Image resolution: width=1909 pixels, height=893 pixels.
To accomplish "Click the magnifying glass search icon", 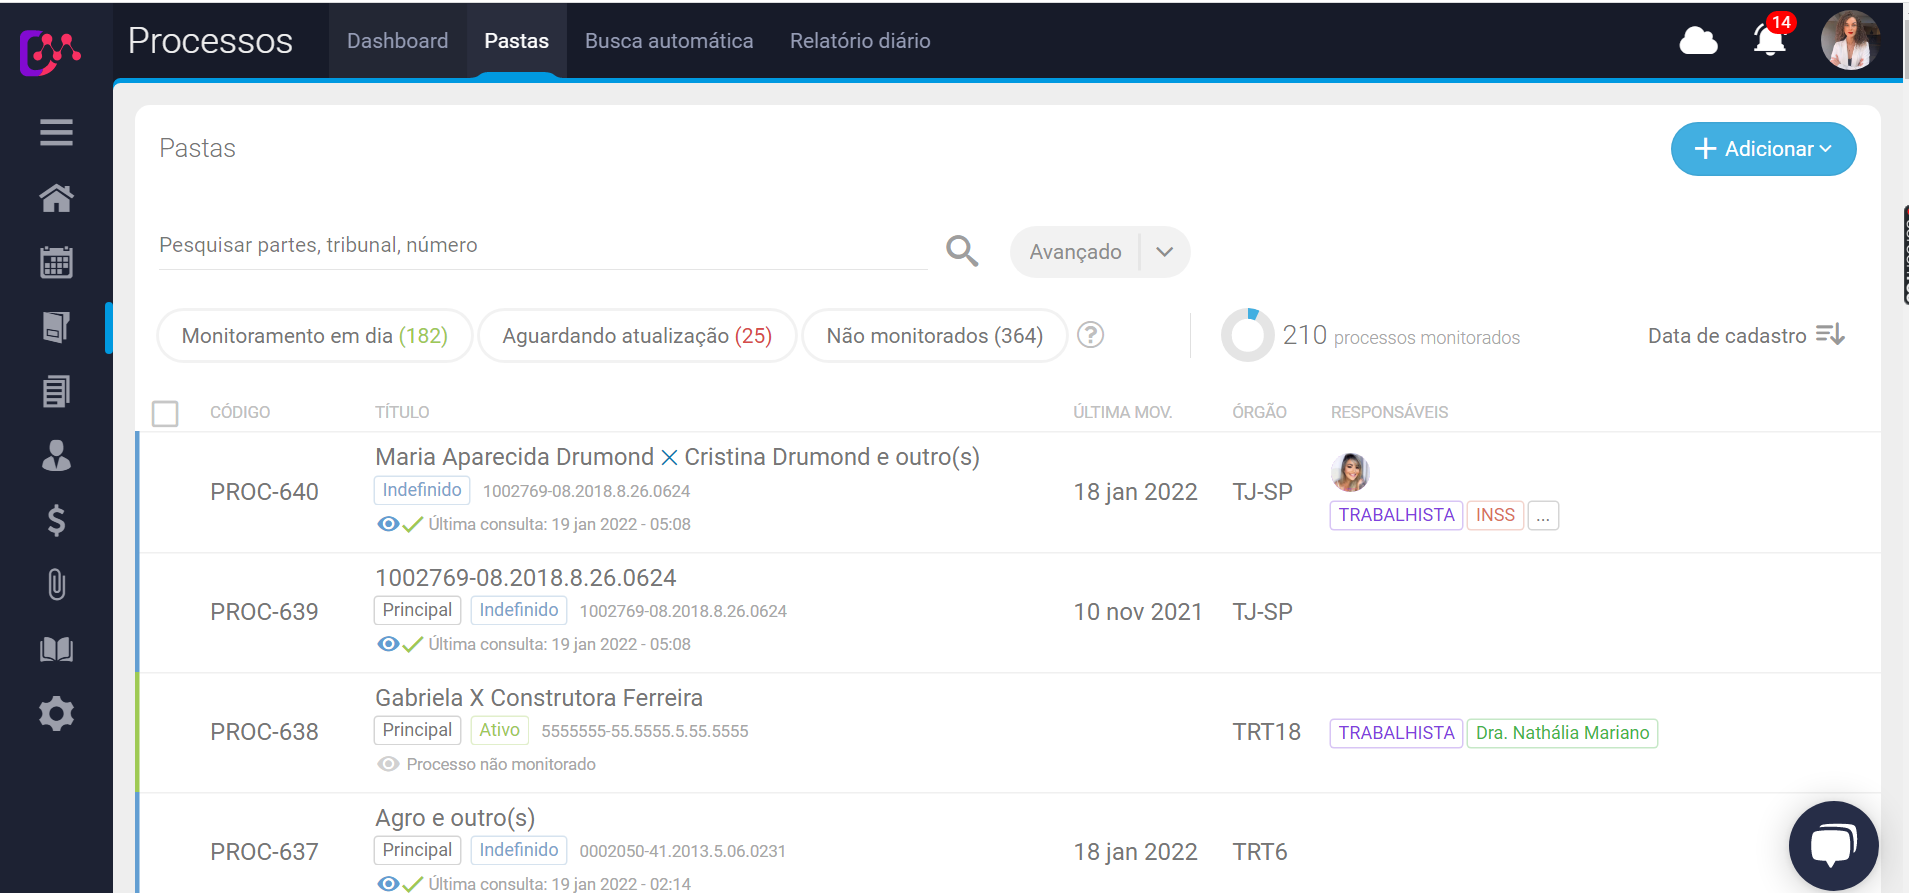I will point(961,251).
